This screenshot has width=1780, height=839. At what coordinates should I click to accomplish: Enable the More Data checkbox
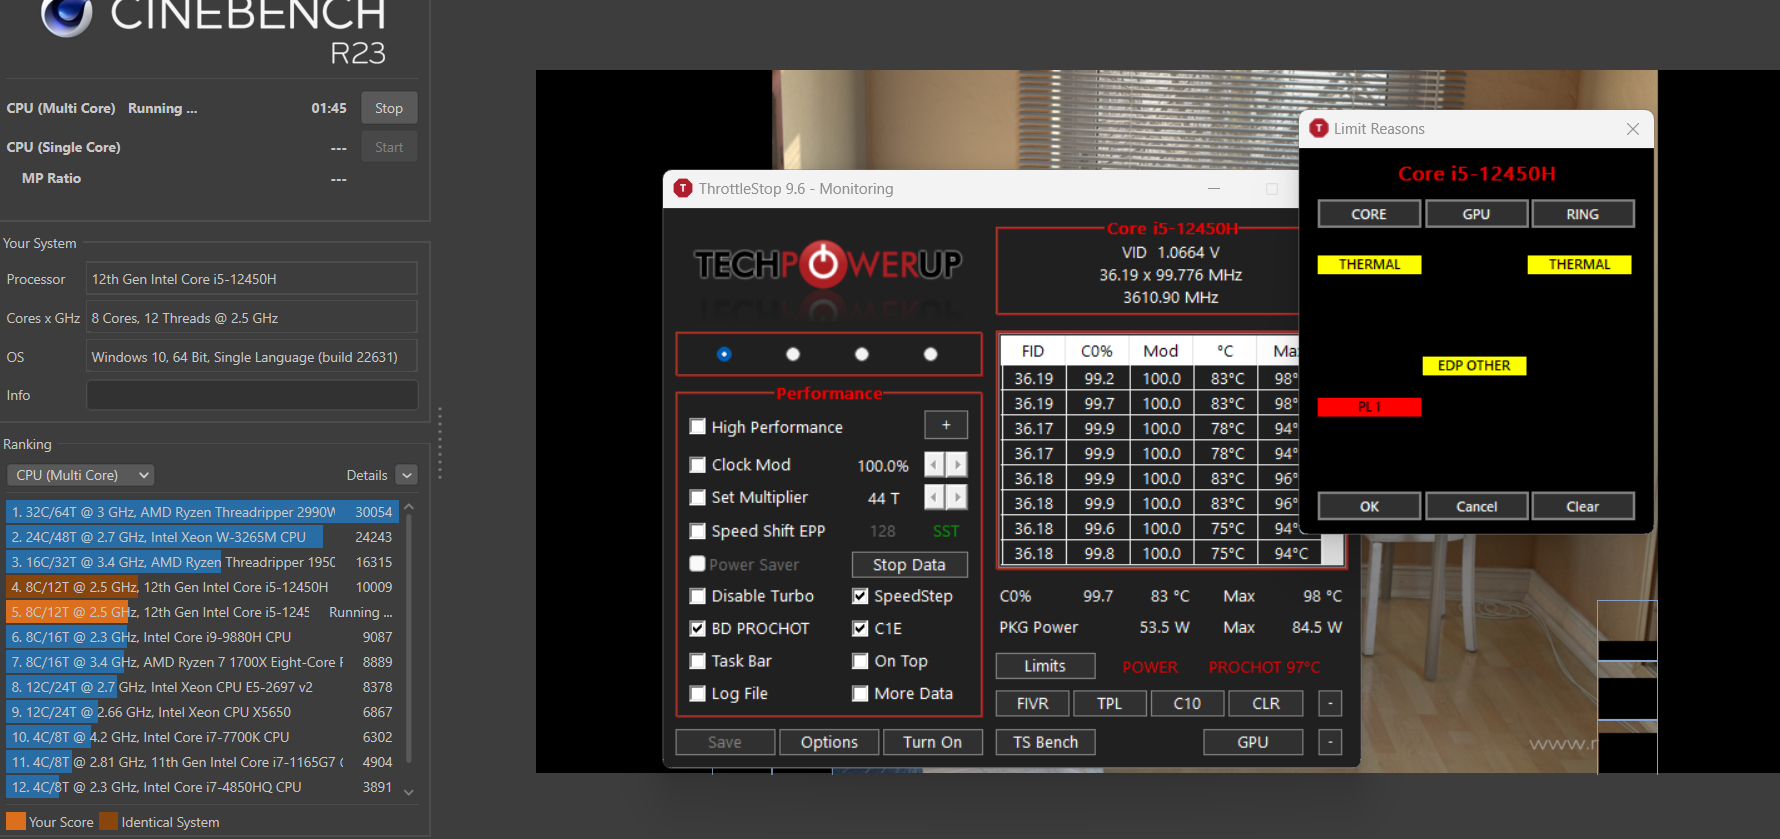point(860,693)
